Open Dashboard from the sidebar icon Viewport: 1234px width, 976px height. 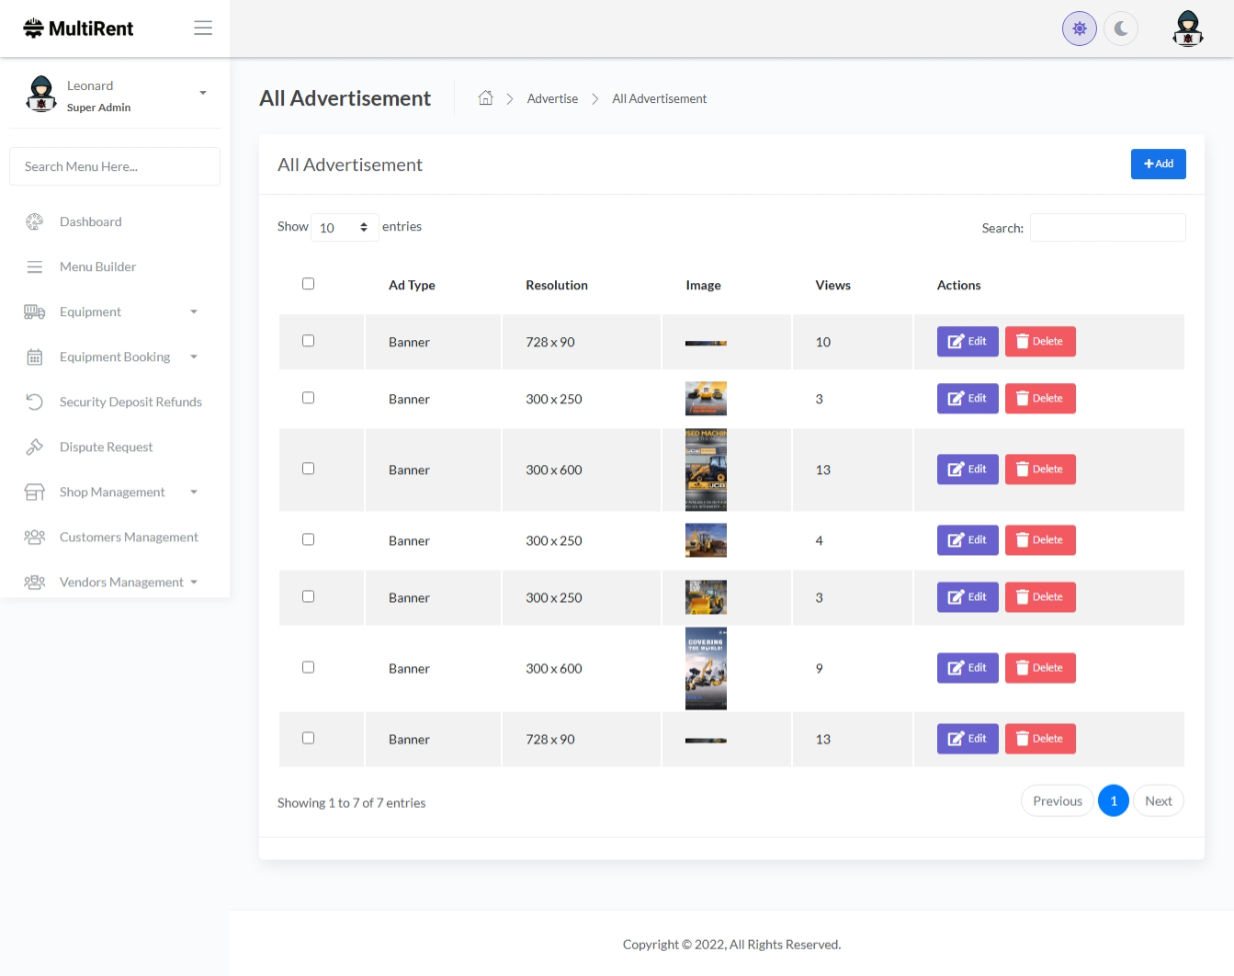pyautogui.click(x=35, y=222)
